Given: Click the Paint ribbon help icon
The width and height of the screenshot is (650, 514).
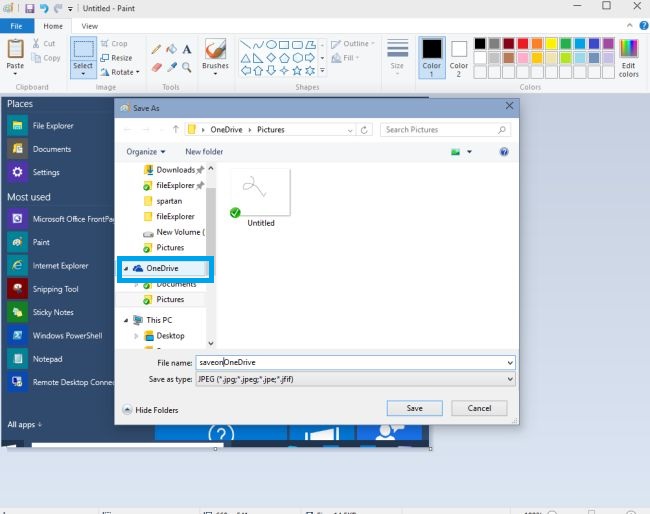Looking at the screenshot, I should tap(643, 26).
